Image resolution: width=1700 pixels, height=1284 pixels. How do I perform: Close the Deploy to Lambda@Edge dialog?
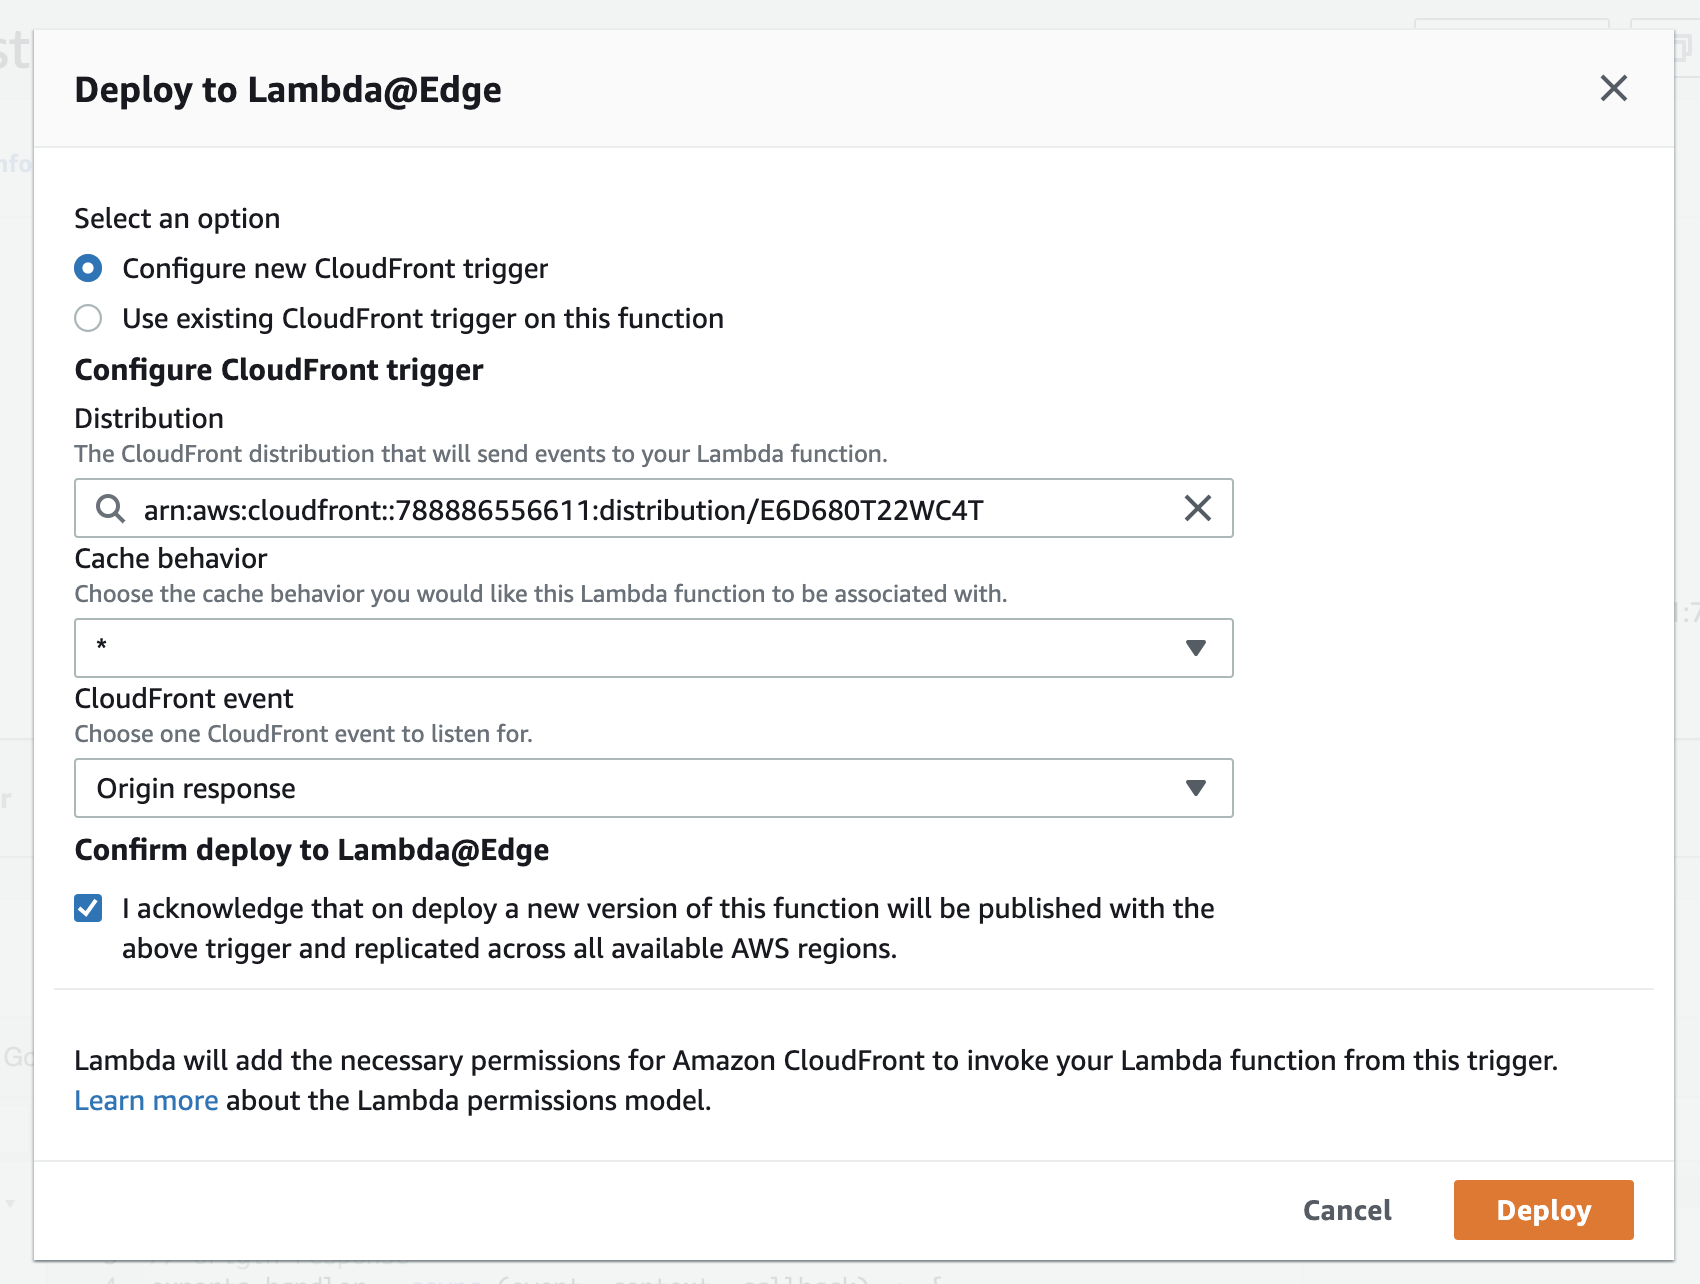coord(1613,88)
